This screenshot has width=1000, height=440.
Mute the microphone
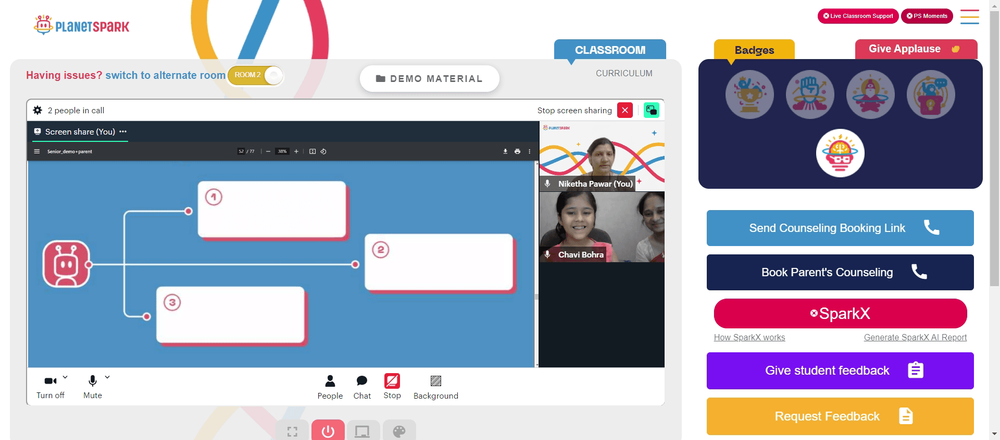click(x=92, y=386)
